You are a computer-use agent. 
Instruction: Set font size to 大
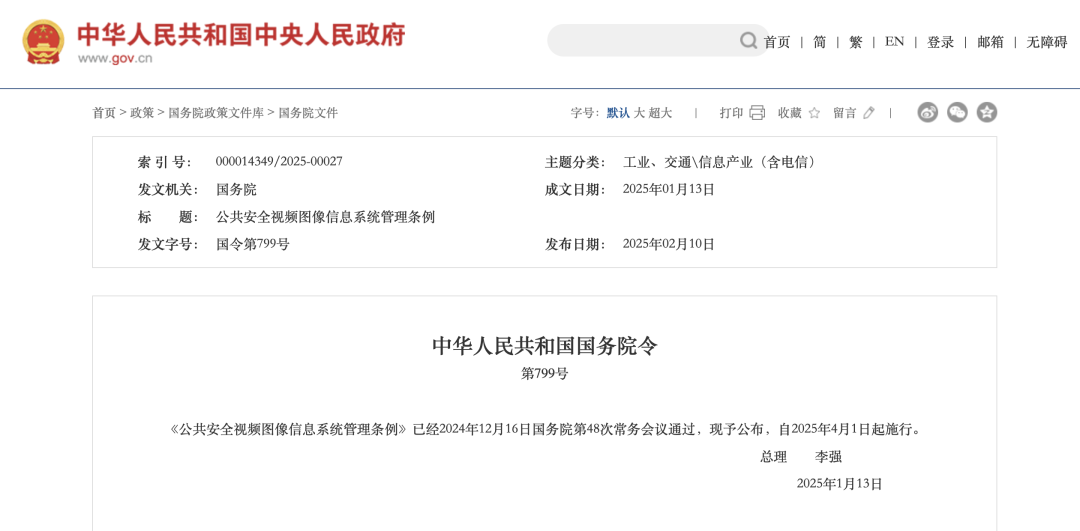(x=639, y=113)
